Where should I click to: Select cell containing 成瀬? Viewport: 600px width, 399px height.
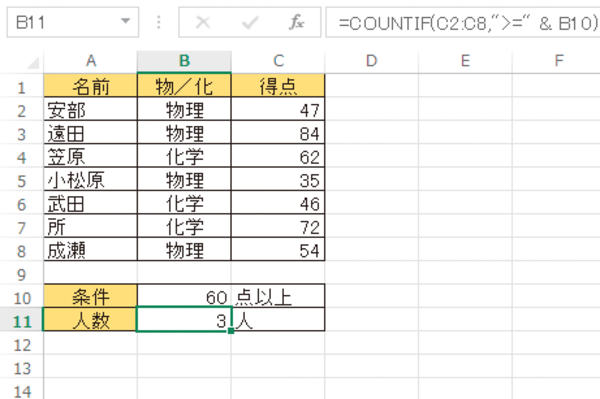click(x=91, y=249)
